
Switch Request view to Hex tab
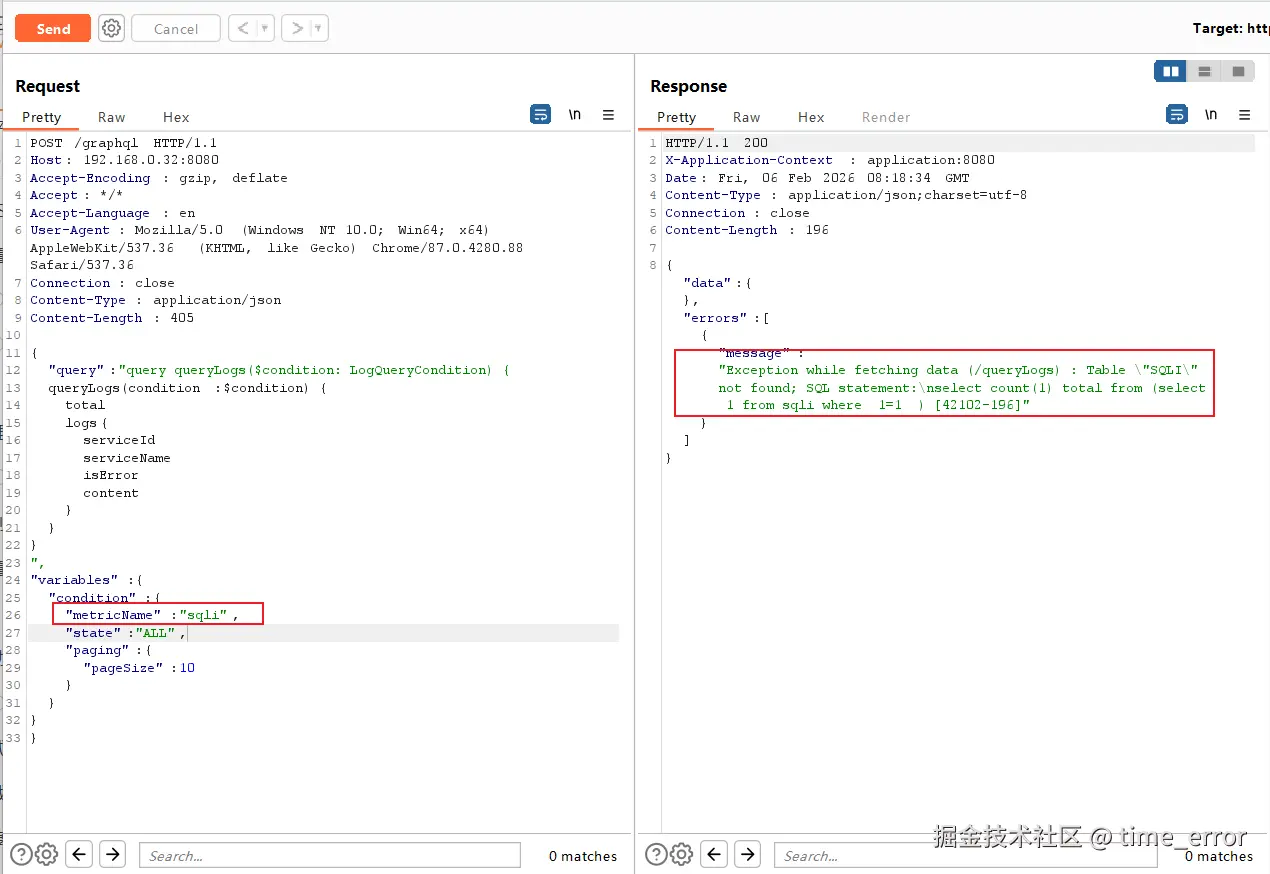[176, 117]
